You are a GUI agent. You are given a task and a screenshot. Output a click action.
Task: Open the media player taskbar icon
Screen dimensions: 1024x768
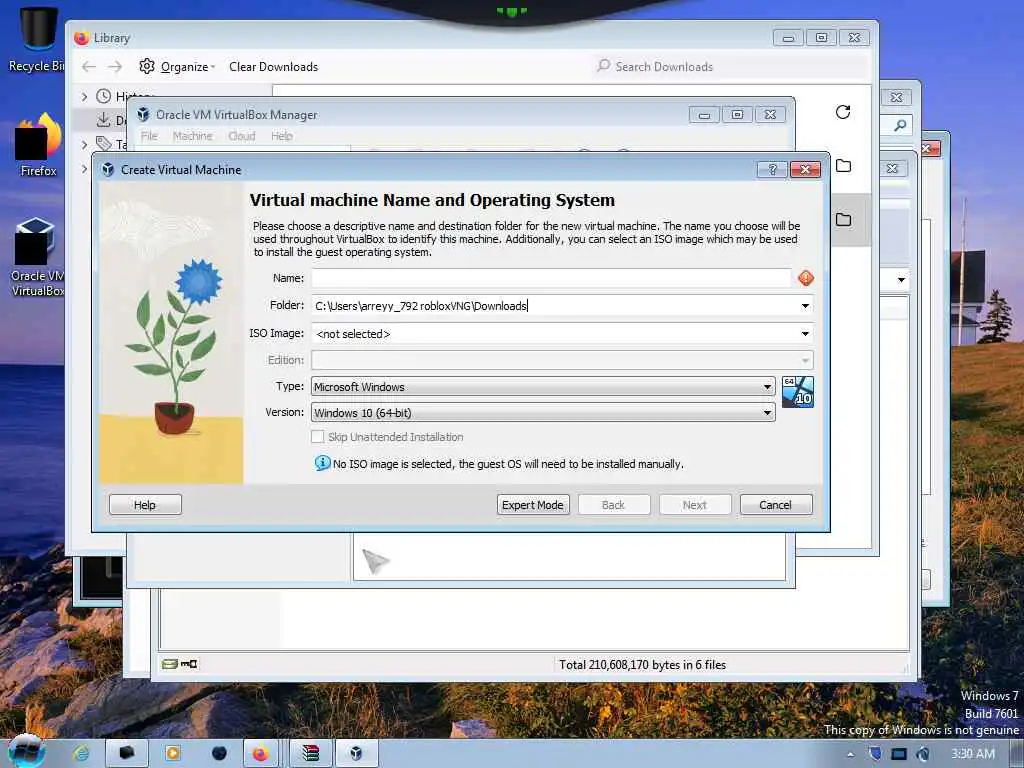[173, 754]
